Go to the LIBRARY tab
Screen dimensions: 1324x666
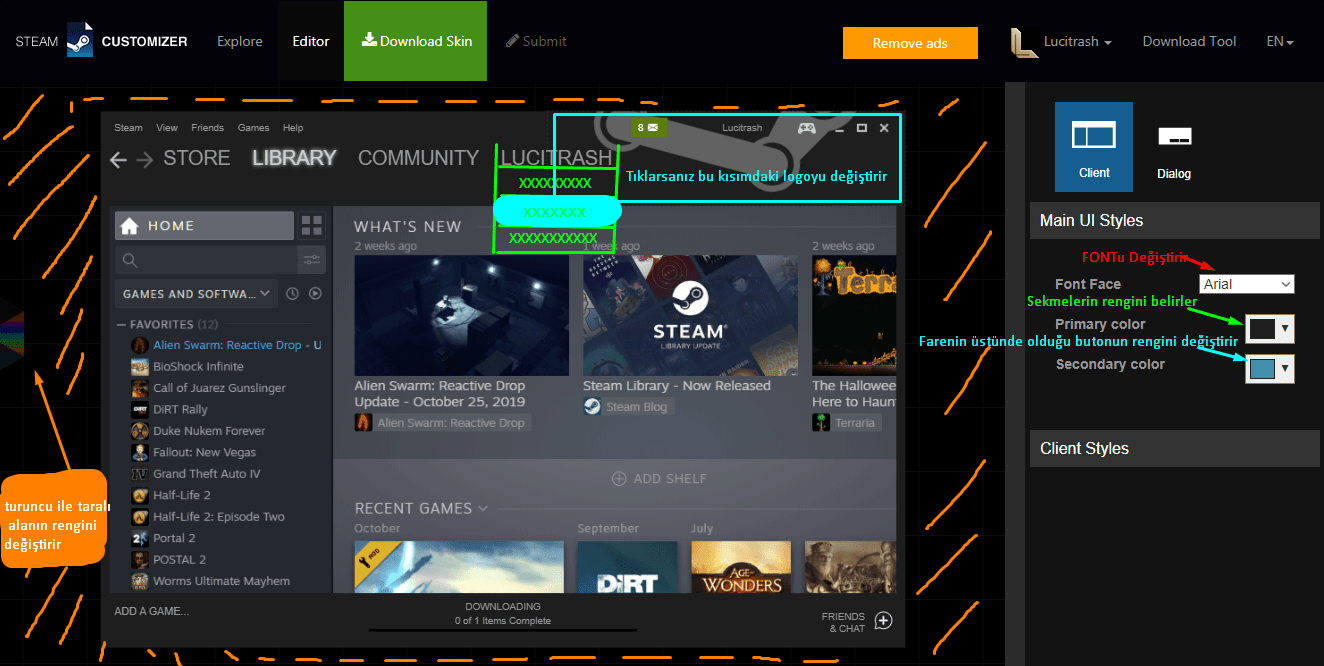point(294,158)
